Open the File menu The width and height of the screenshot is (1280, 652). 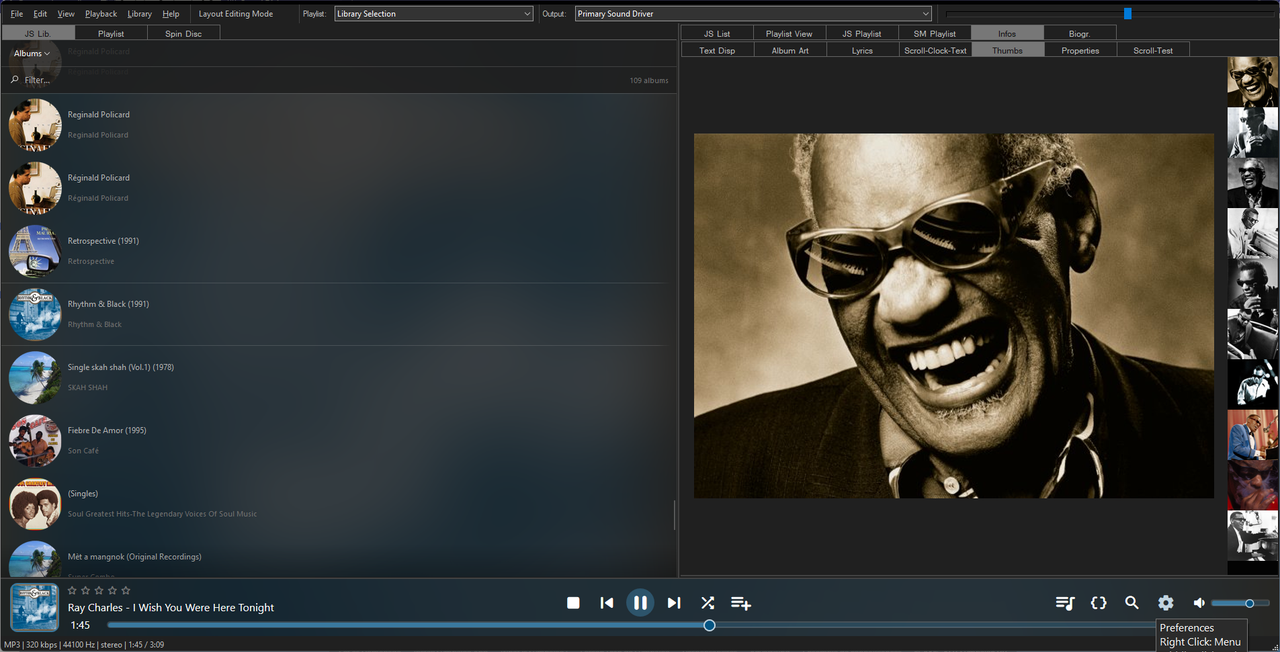tap(17, 14)
